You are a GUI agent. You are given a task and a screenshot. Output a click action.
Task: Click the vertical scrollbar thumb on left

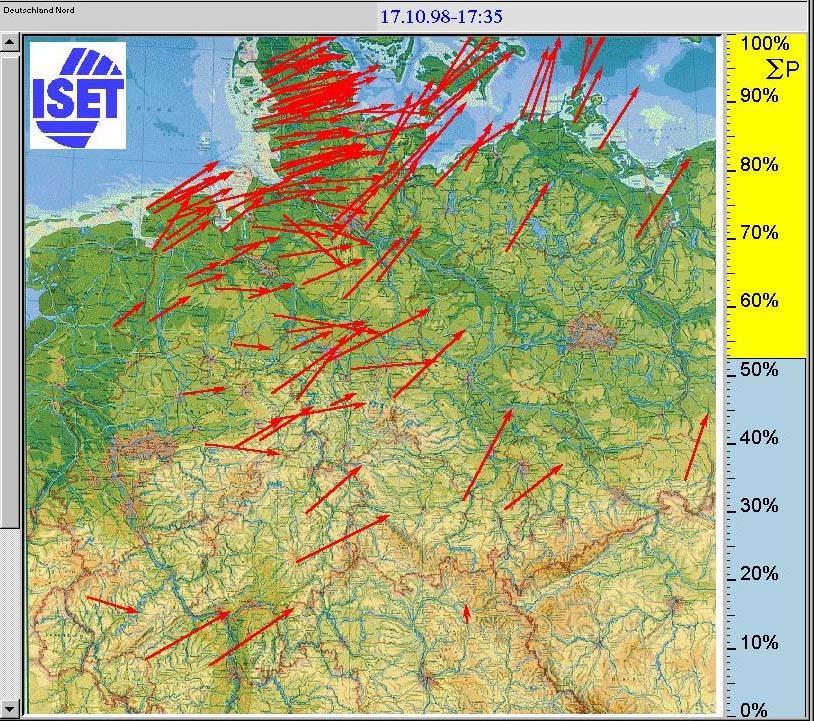click(x=10, y=290)
